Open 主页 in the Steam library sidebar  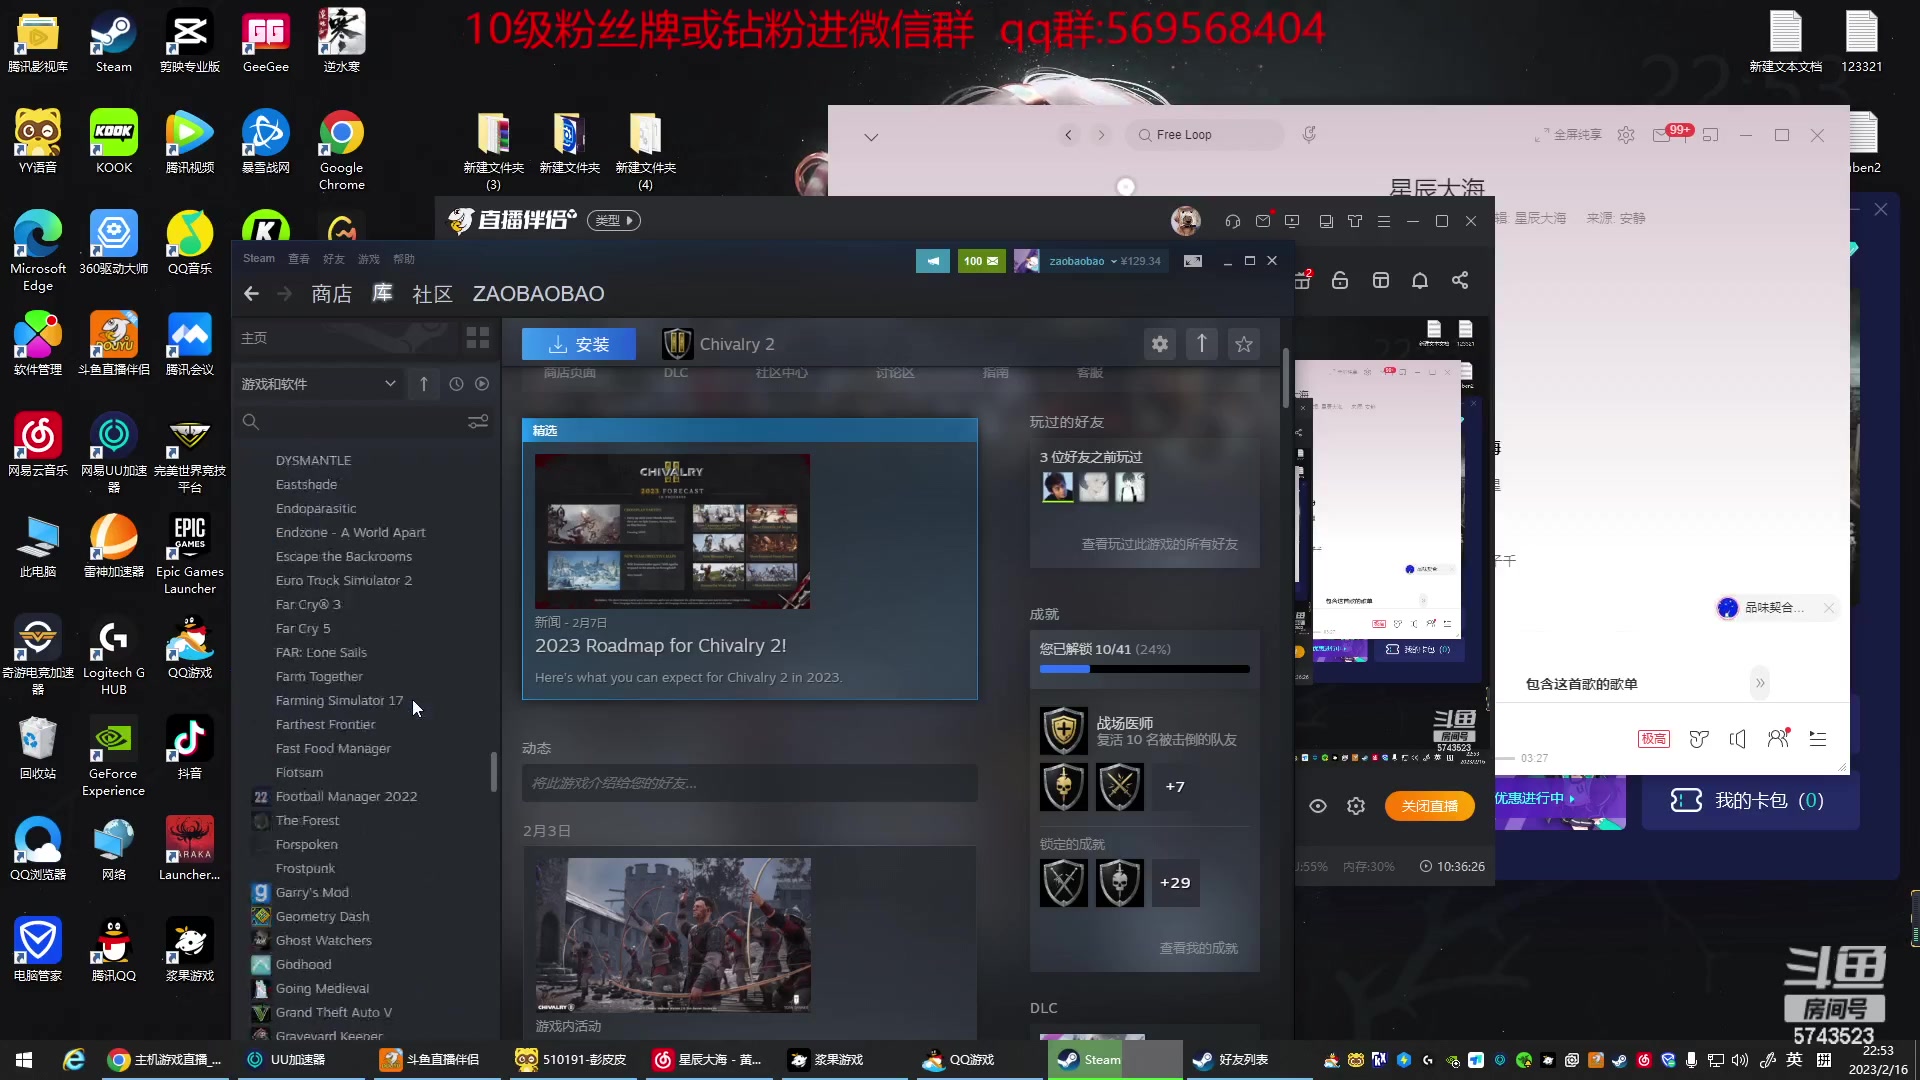pos(254,338)
